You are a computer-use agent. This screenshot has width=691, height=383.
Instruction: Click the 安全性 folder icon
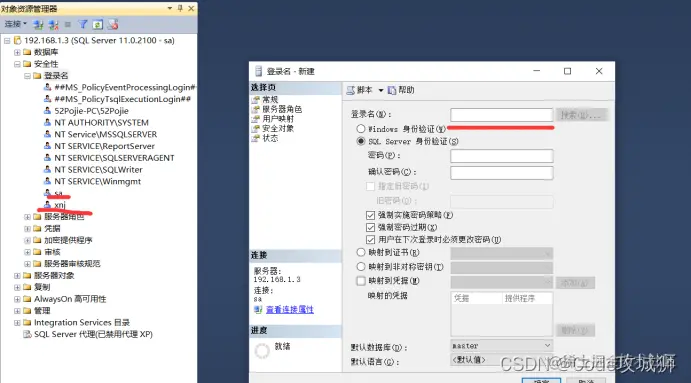coord(27,64)
